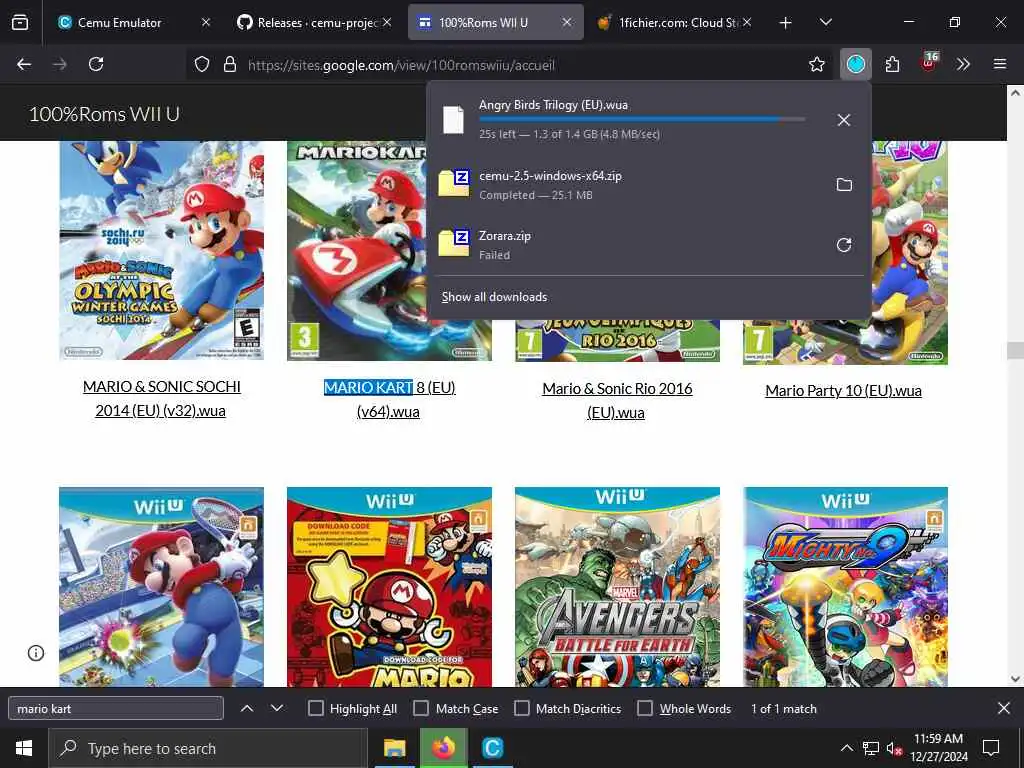
Task: Open MARIO KART 8 (EU) link
Action: click(389, 399)
